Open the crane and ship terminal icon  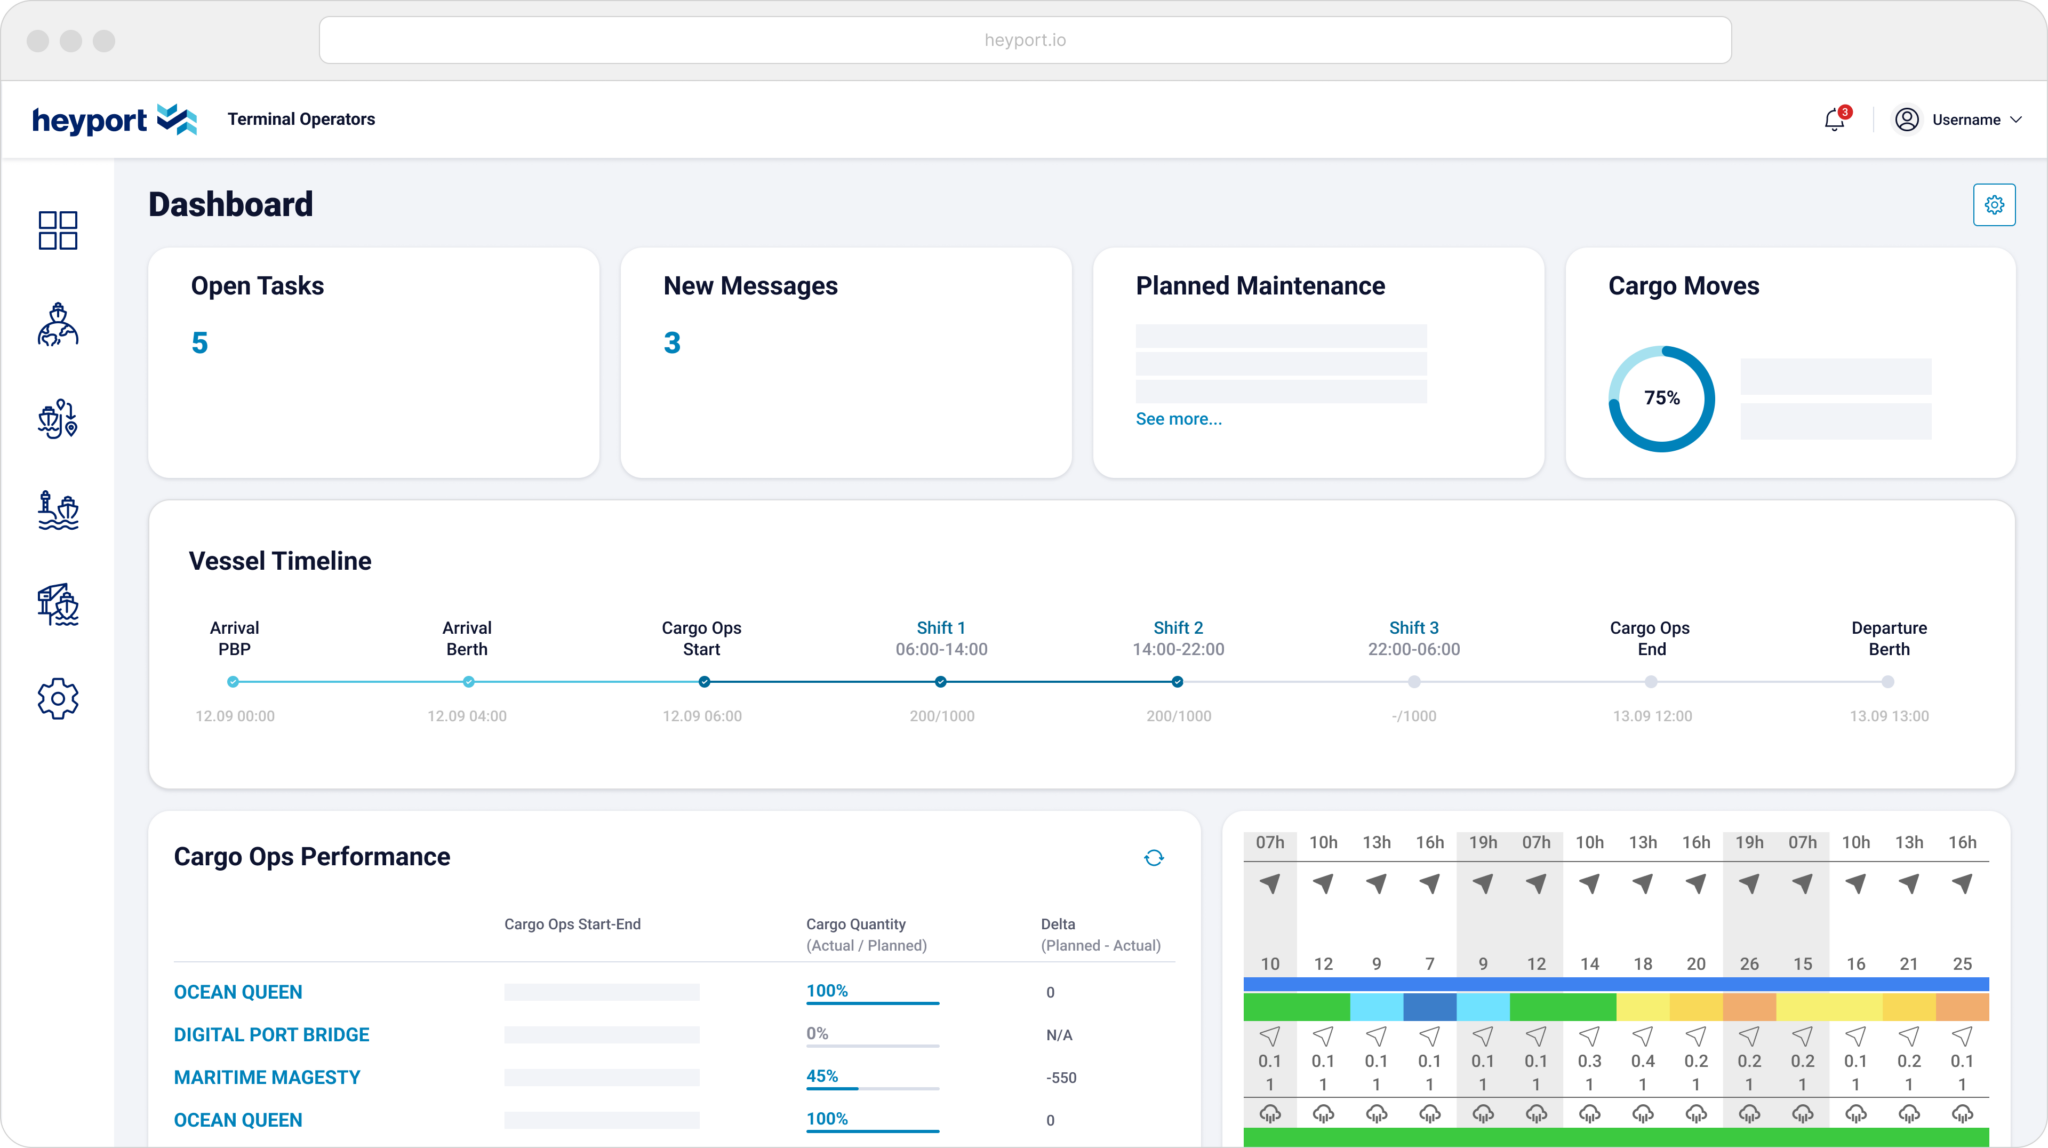pos(58,605)
